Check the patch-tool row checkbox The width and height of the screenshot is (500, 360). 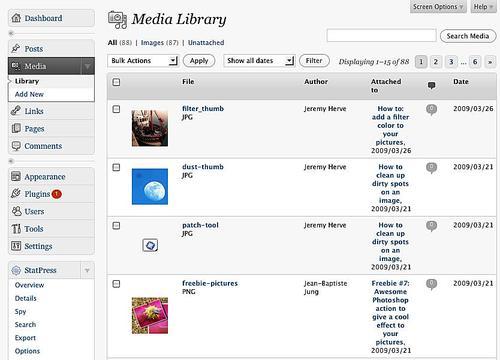[116, 226]
